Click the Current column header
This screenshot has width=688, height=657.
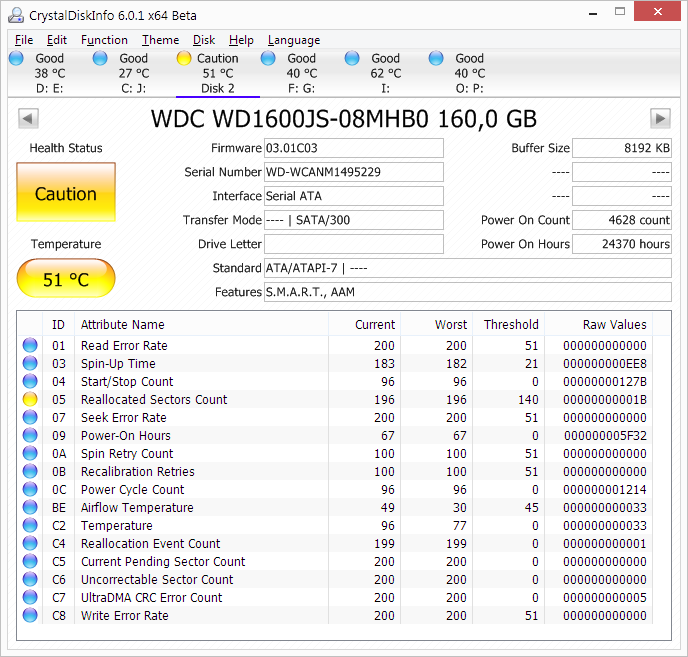point(365,324)
